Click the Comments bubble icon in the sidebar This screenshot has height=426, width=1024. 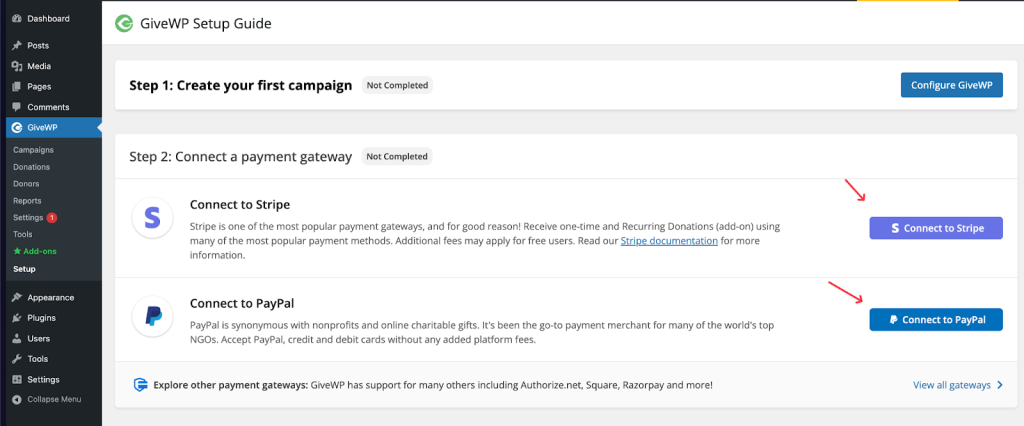(x=16, y=107)
